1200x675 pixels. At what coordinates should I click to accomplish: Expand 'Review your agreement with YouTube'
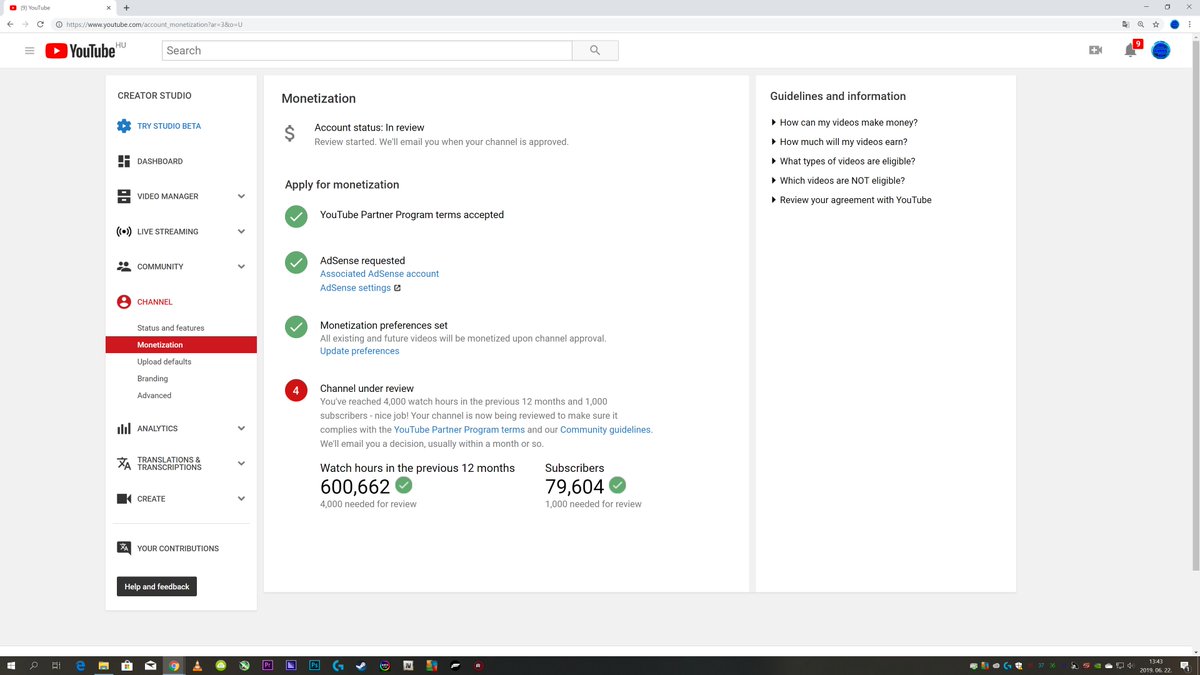click(850, 200)
